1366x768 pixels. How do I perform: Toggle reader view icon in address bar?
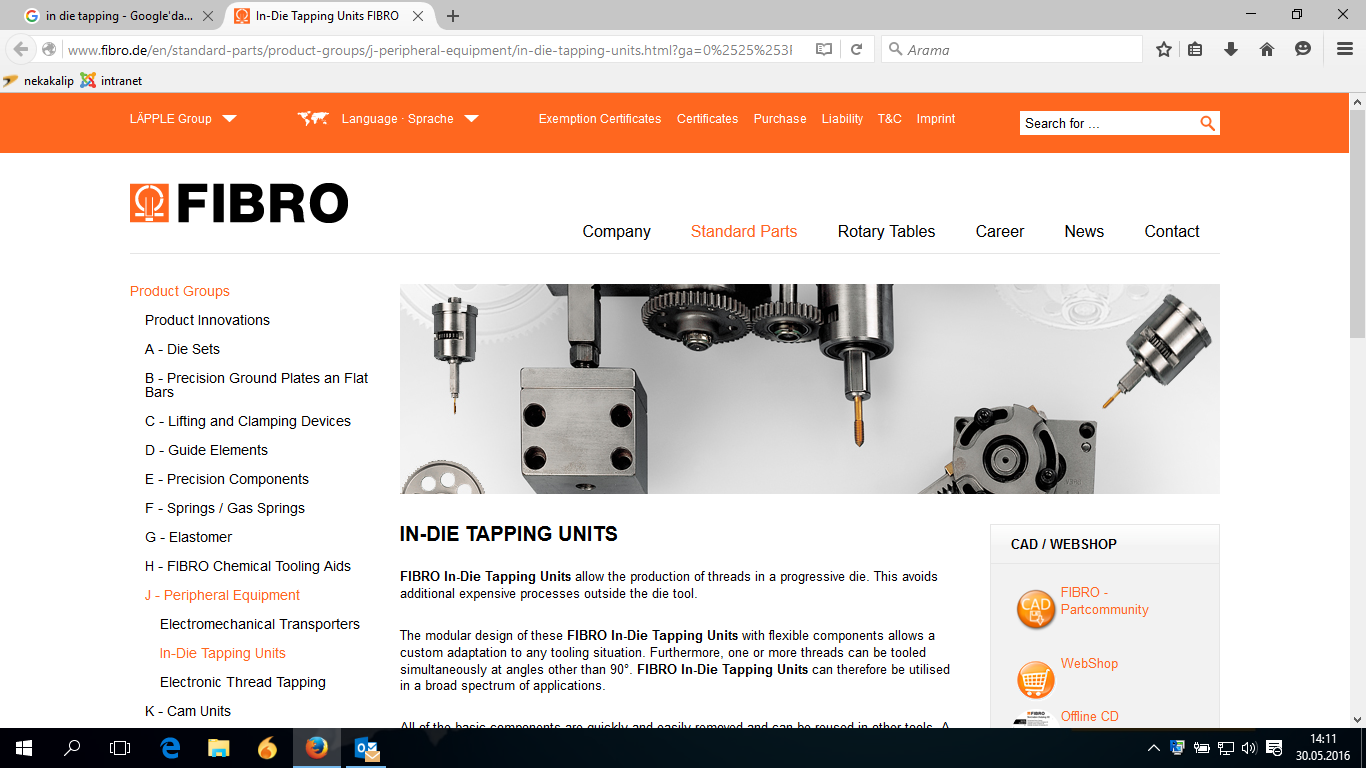(824, 49)
